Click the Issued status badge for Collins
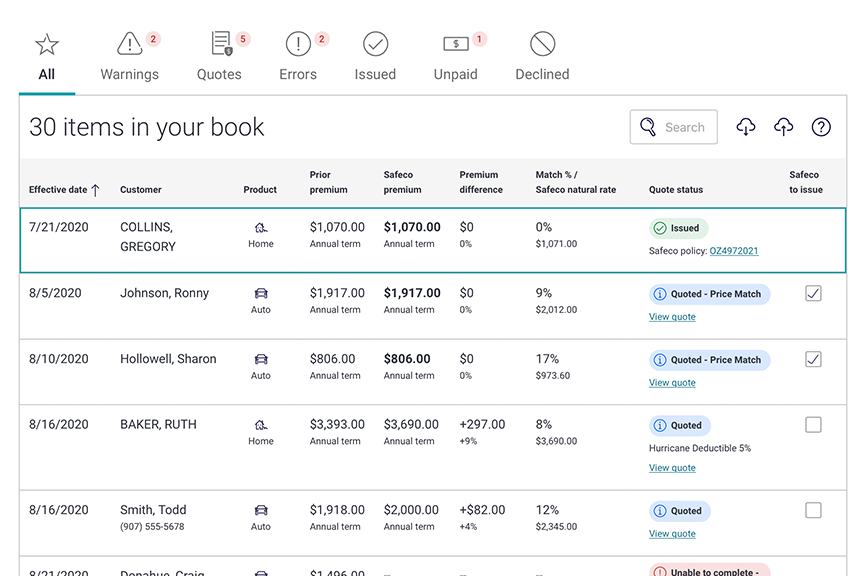 click(x=678, y=228)
